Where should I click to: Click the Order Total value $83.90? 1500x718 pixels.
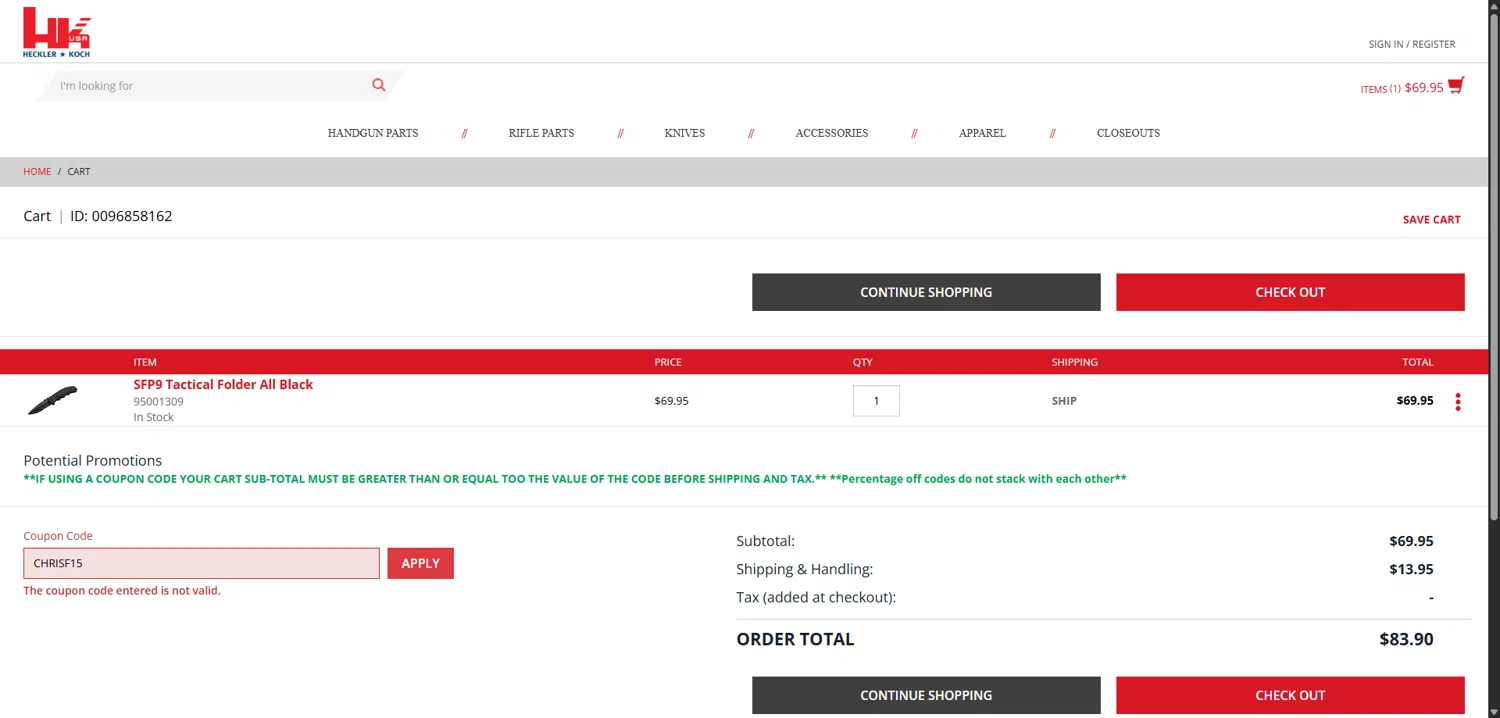[1406, 639]
